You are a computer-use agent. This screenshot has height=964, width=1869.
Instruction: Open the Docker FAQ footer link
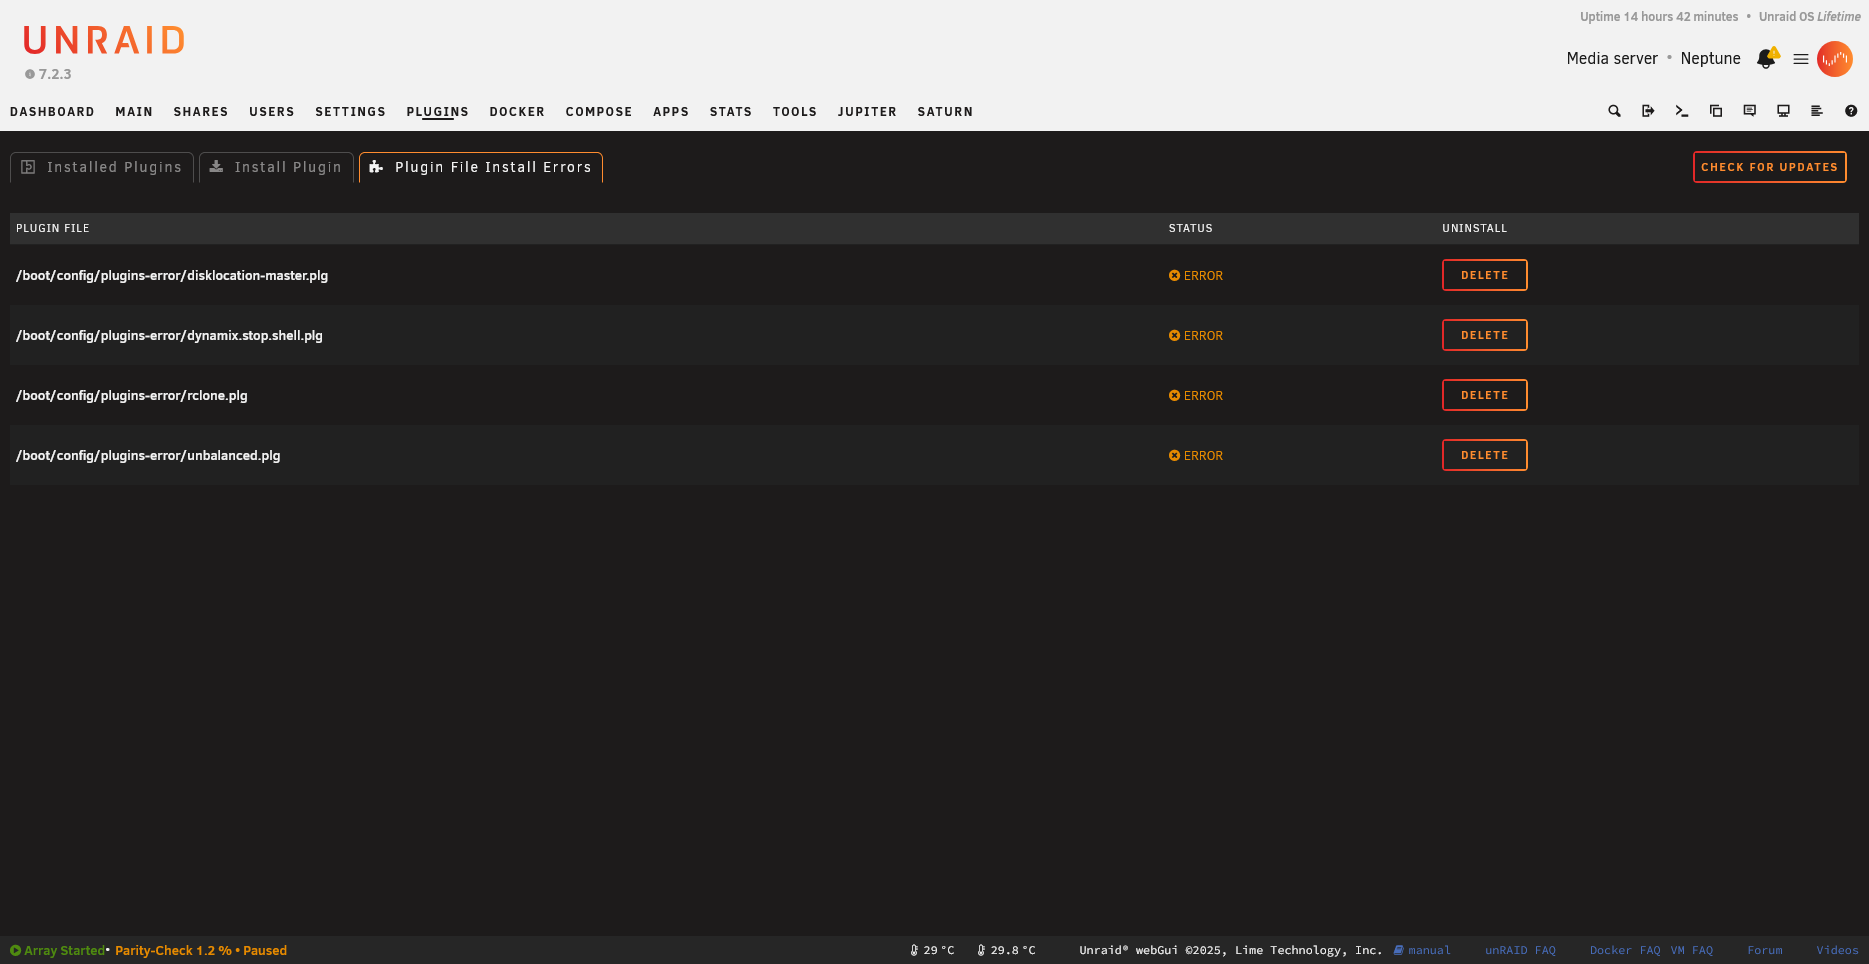point(1624,950)
